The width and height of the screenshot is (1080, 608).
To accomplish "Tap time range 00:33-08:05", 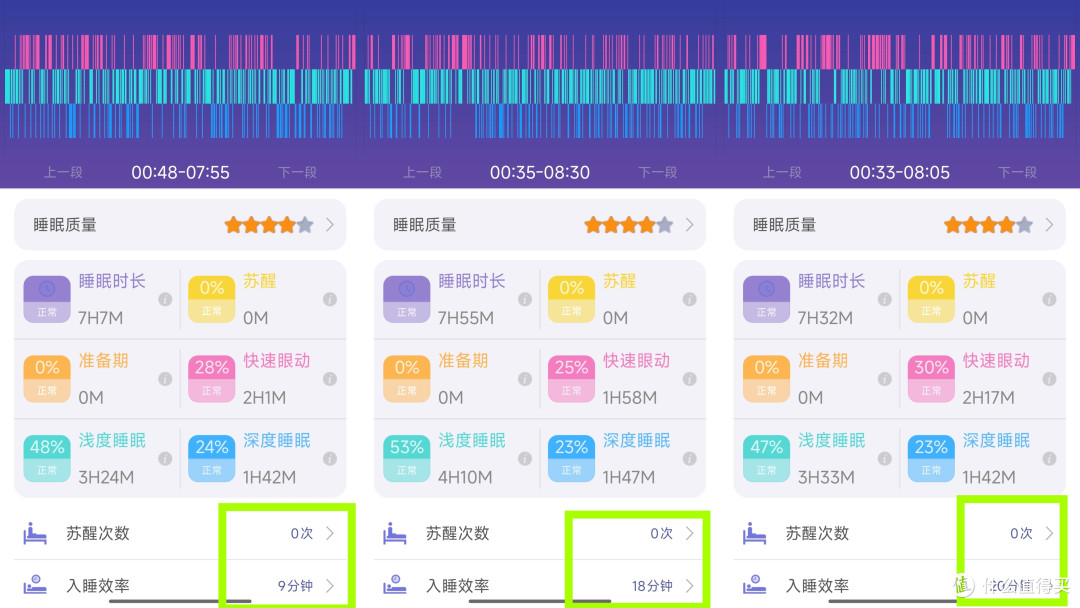I will pos(900,172).
